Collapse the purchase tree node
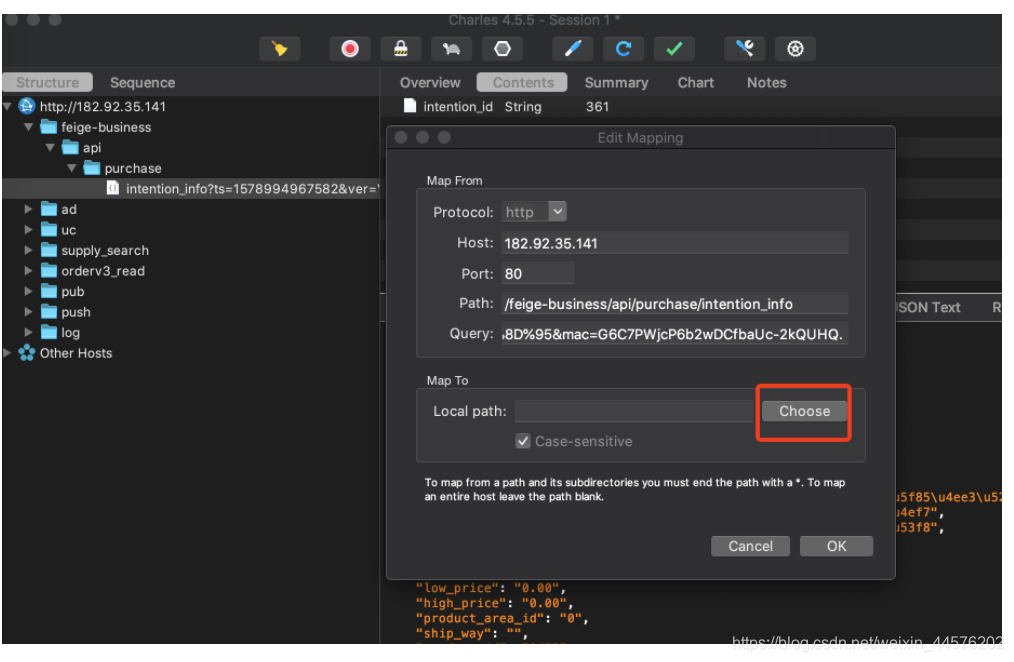The image size is (1014, 662). (72, 168)
